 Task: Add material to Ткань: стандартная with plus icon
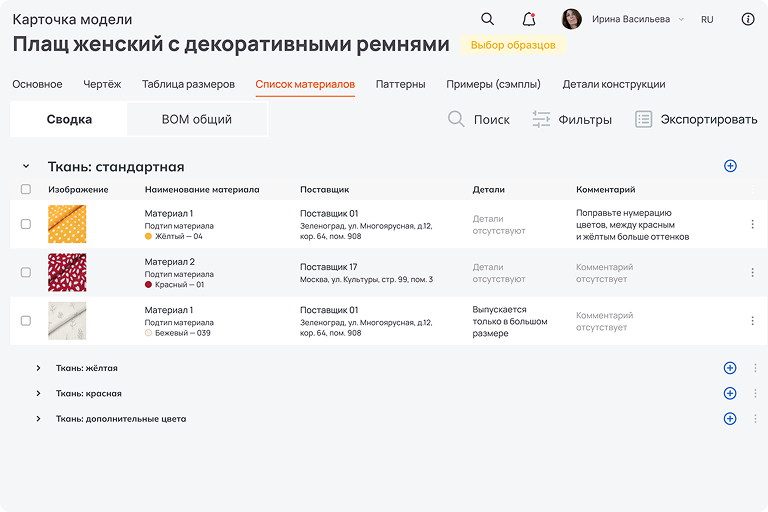730,166
